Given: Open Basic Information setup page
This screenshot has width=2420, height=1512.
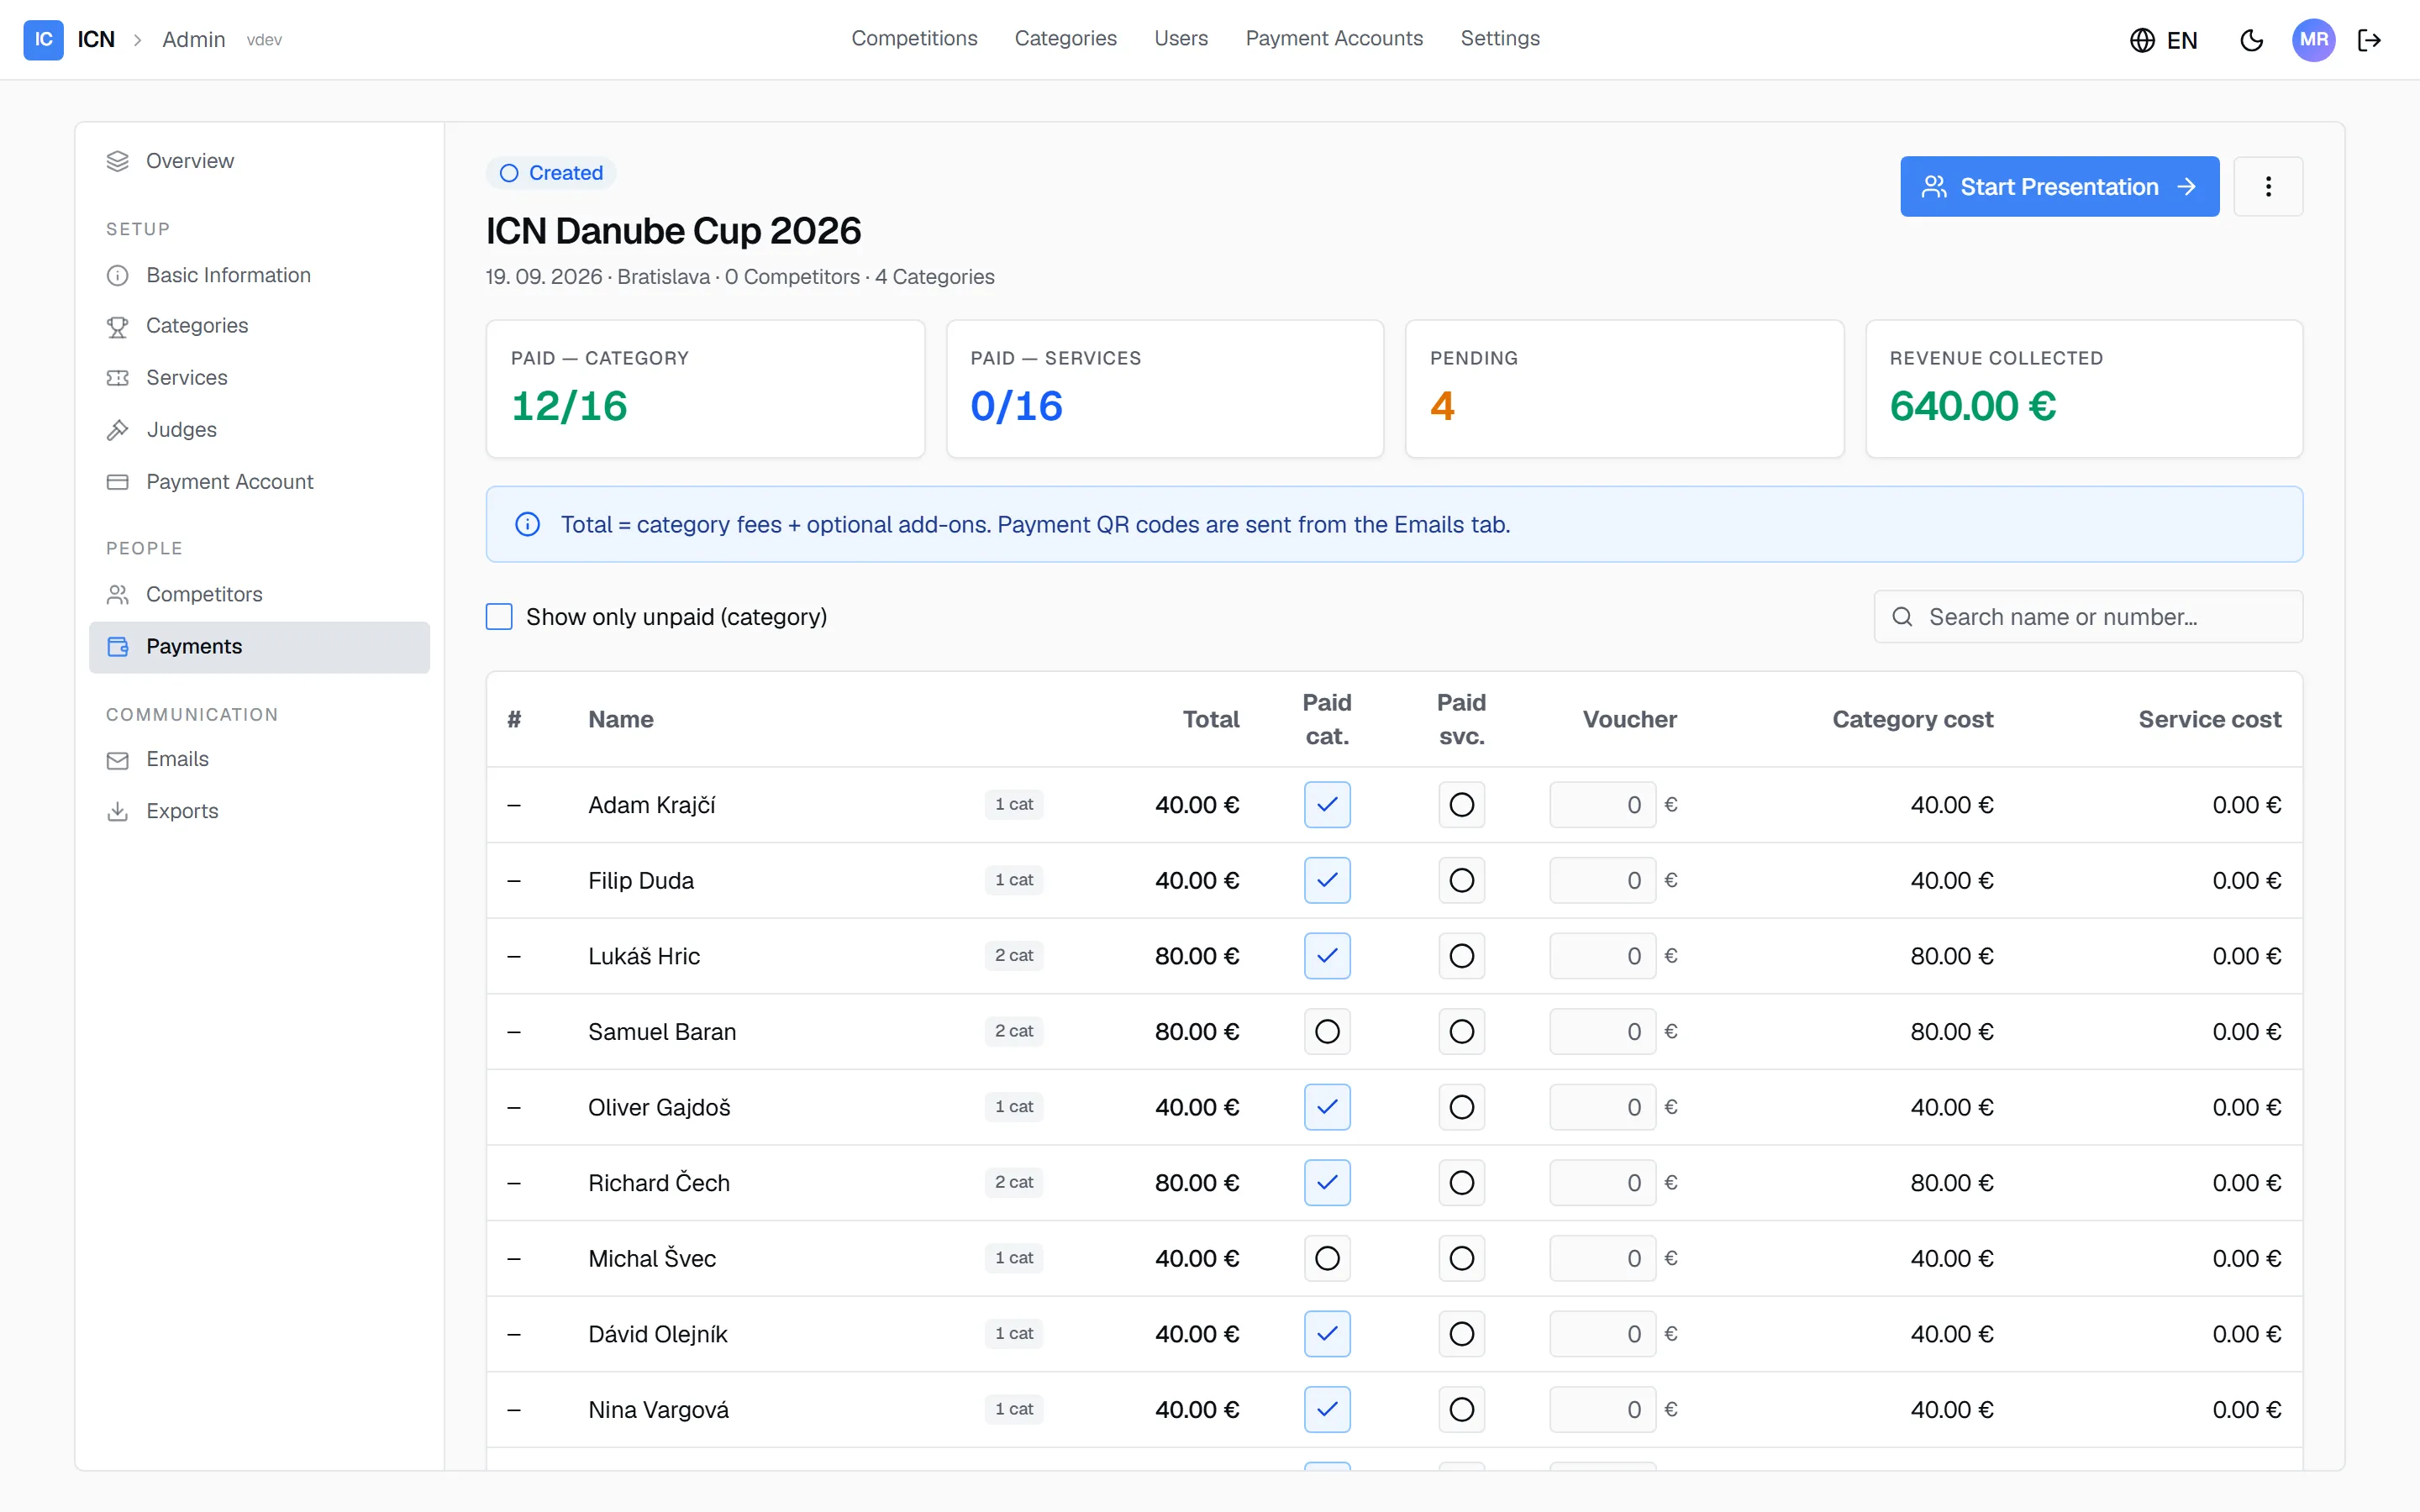Looking at the screenshot, I should point(259,275).
